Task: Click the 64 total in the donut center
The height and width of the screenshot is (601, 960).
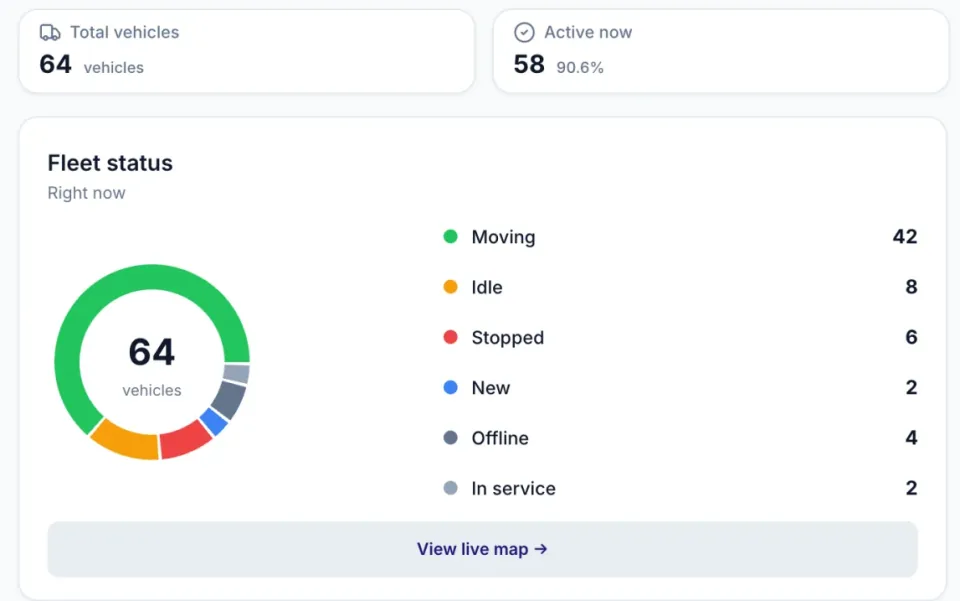Action: [x=152, y=352]
